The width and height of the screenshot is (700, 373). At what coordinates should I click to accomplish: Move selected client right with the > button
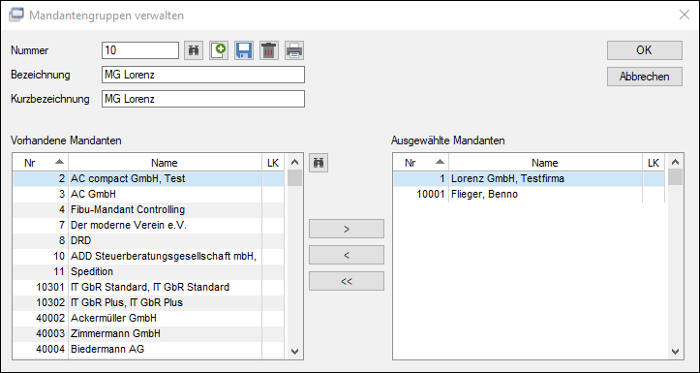click(x=346, y=229)
